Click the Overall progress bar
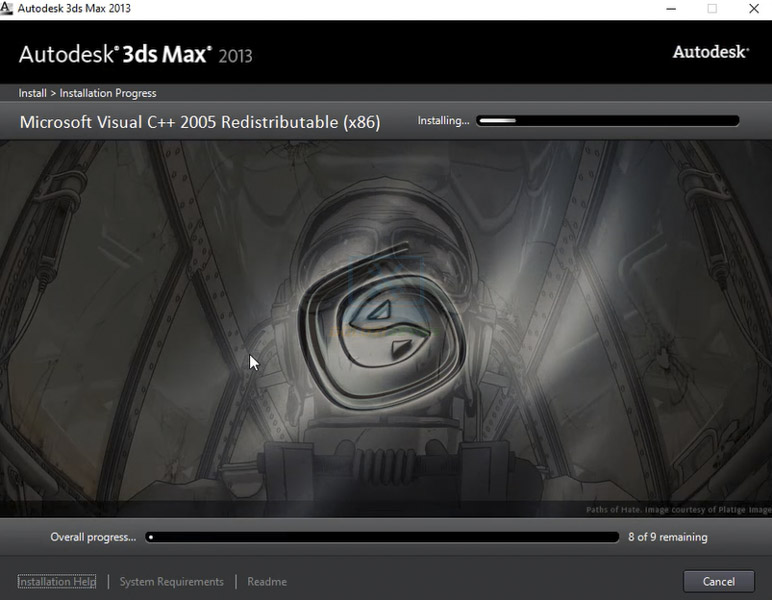772x600 pixels. pyautogui.click(x=382, y=537)
